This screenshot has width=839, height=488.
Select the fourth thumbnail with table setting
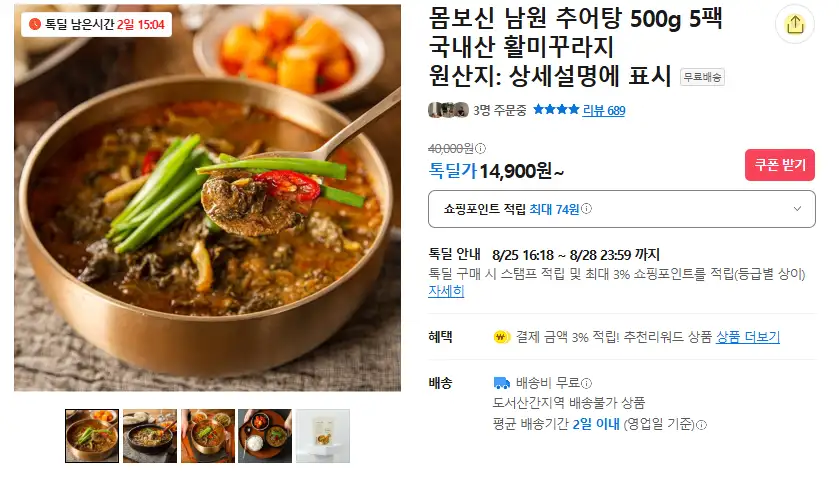click(x=265, y=436)
